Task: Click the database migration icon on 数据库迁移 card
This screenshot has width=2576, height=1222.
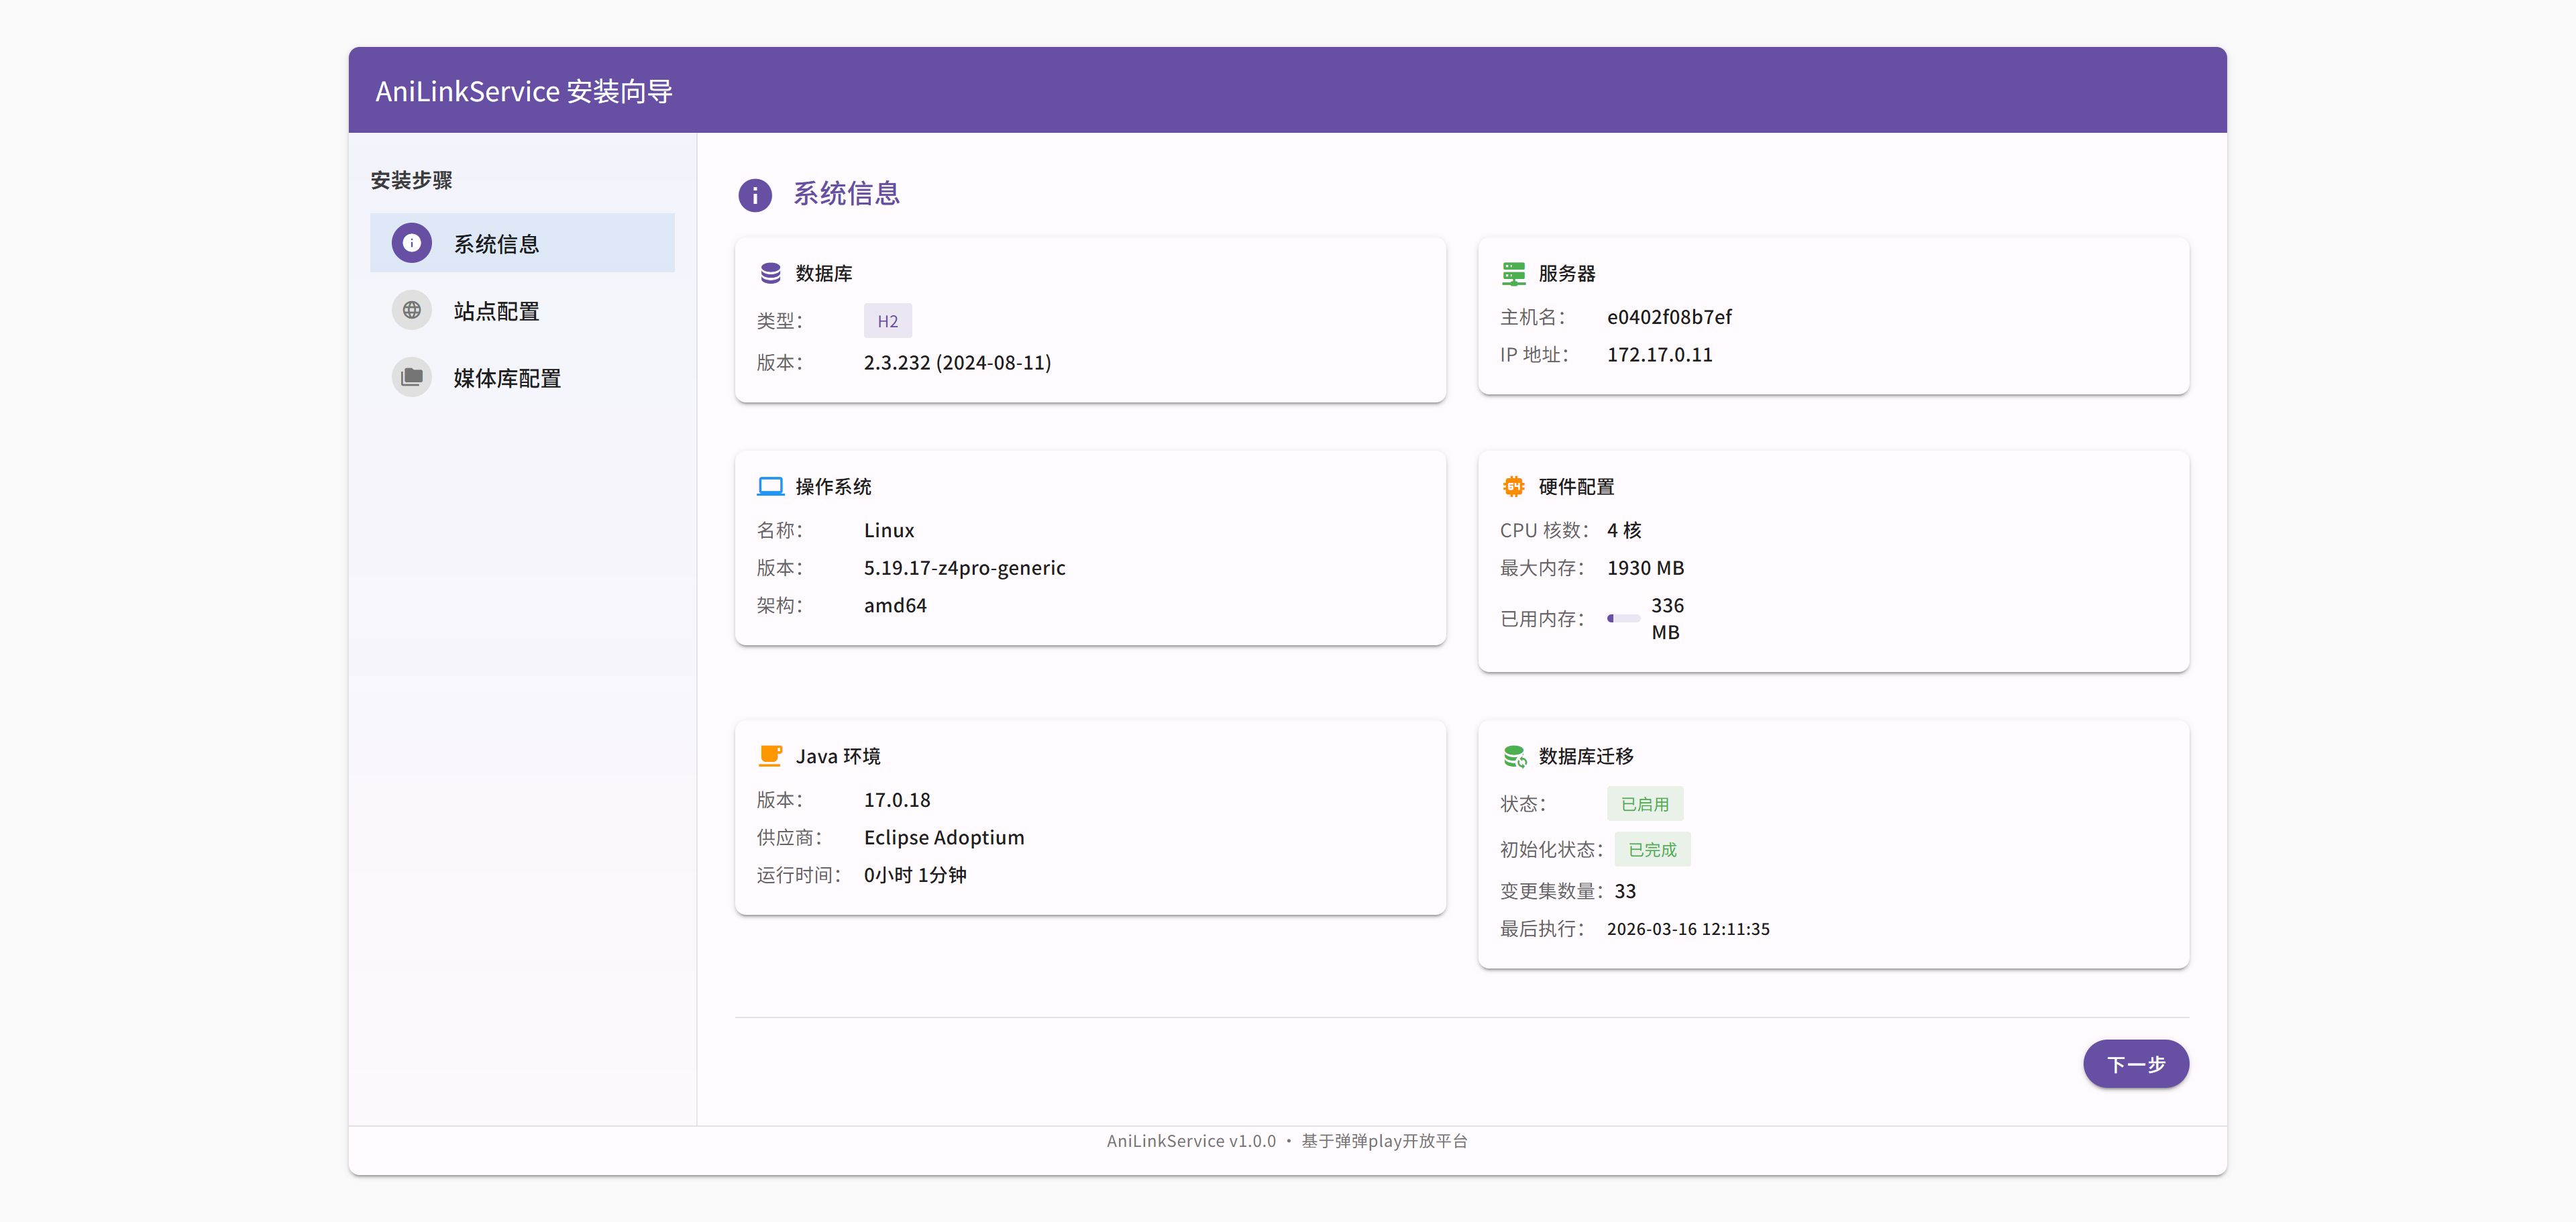Action: pos(1514,757)
